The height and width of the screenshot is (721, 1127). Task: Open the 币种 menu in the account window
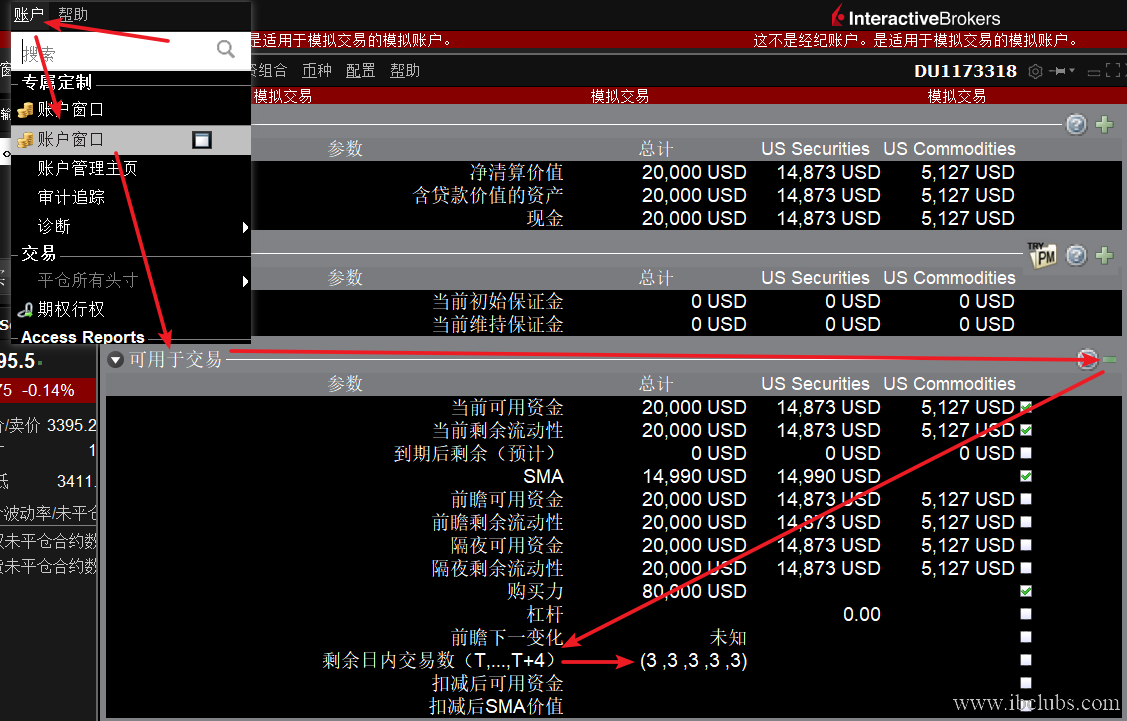(x=317, y=70)
